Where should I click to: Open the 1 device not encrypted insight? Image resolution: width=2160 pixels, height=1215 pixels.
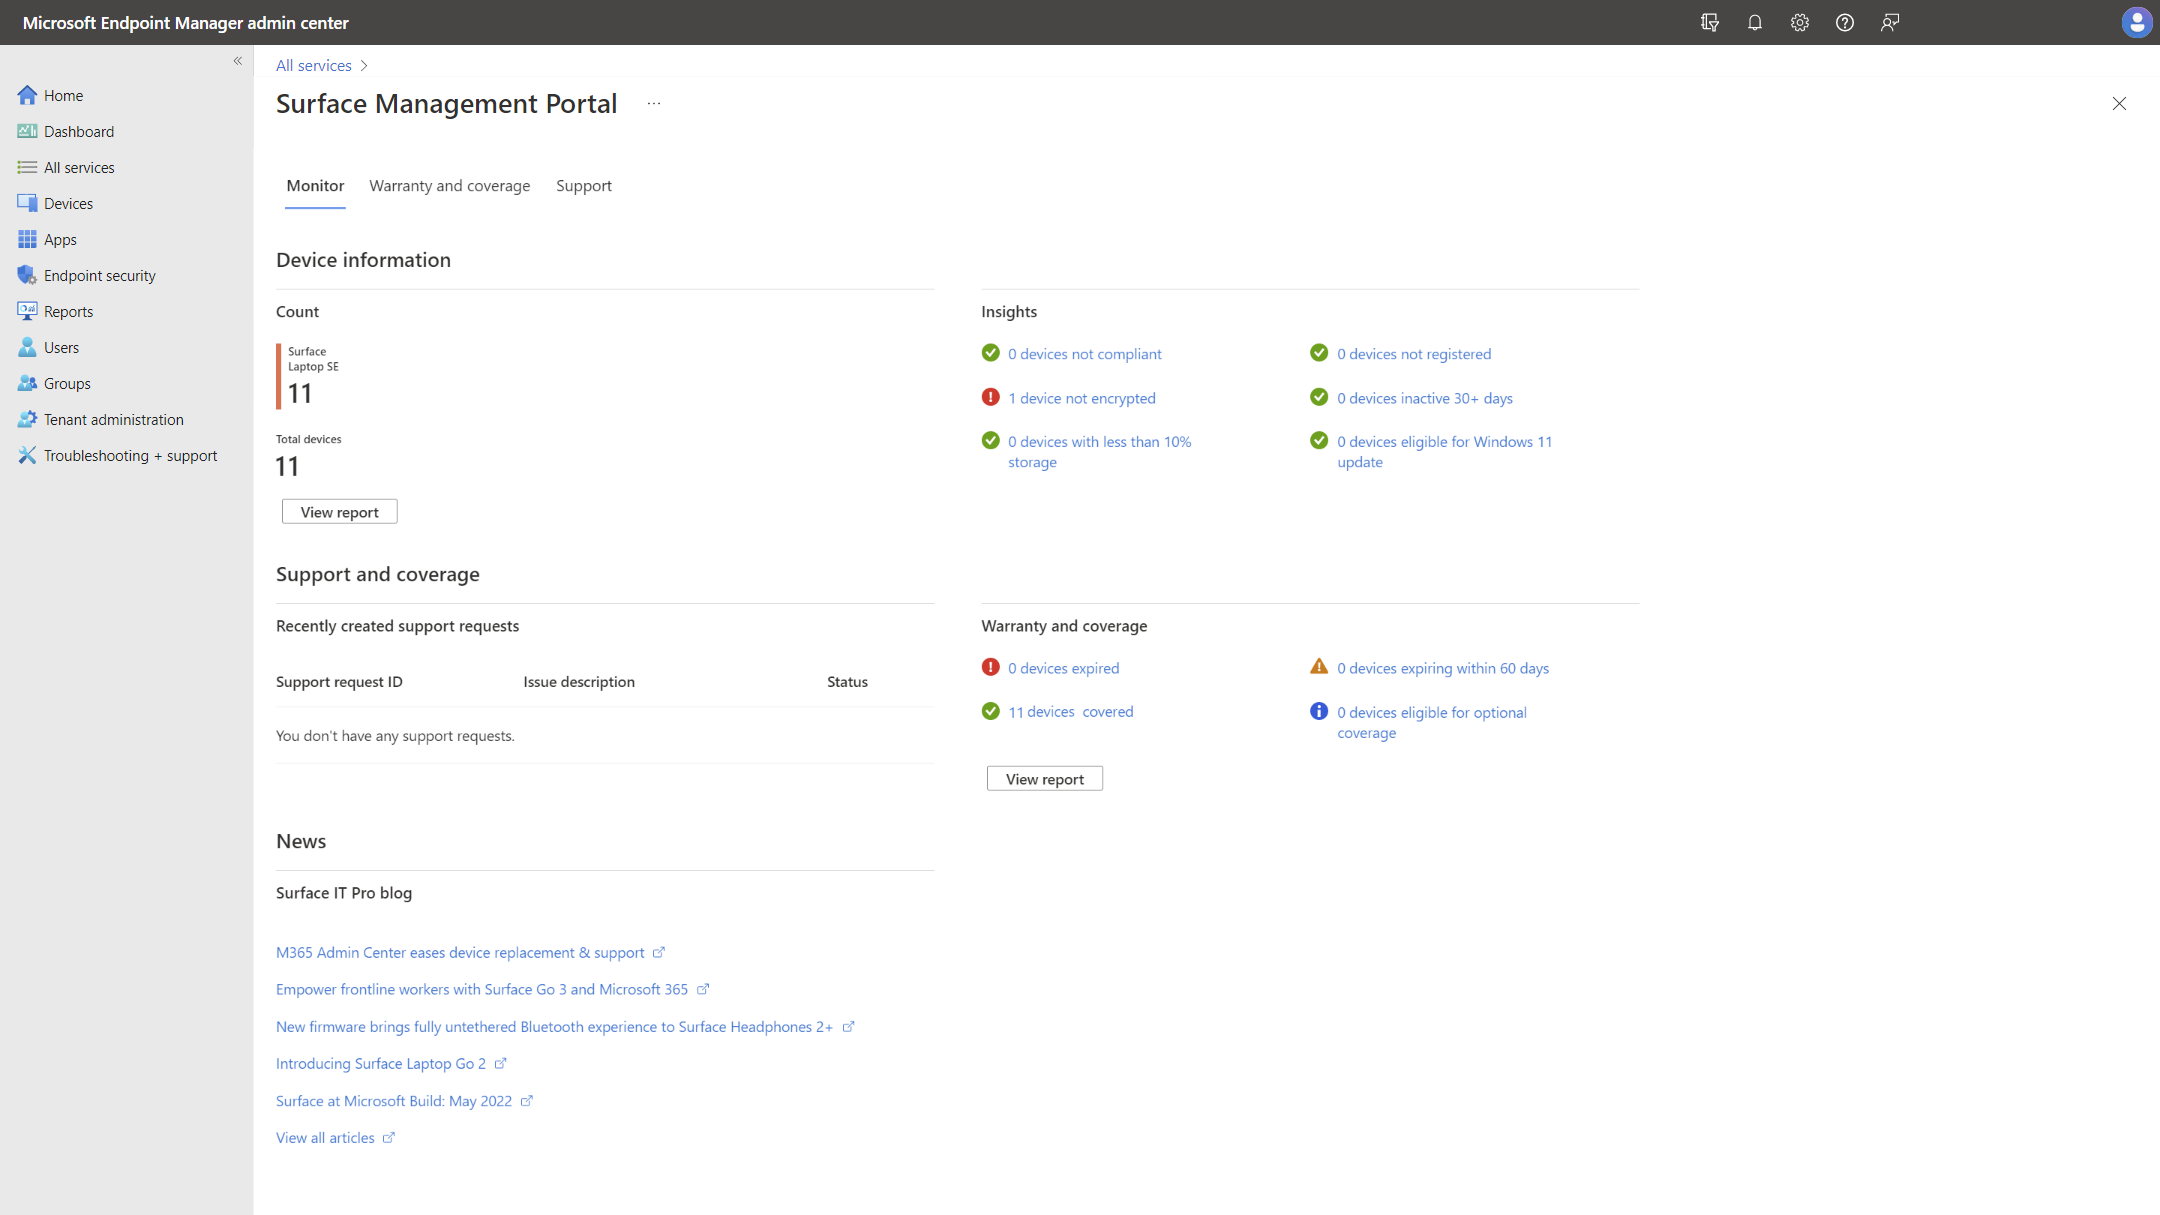[x=1081, y=398]
